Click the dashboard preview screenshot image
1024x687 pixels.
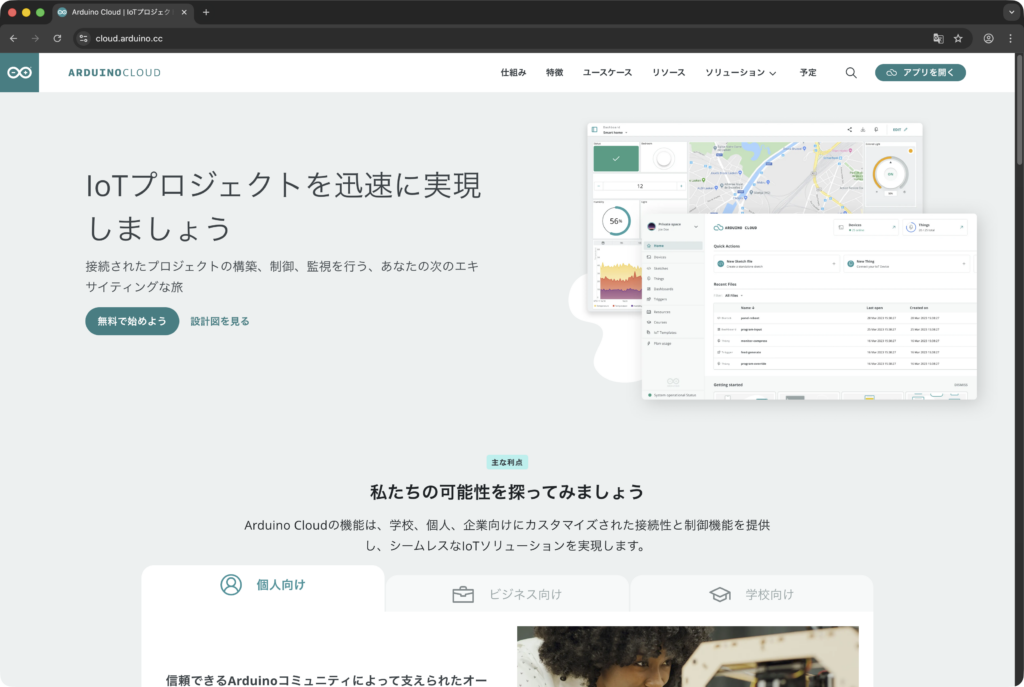(x=780, y=260)
